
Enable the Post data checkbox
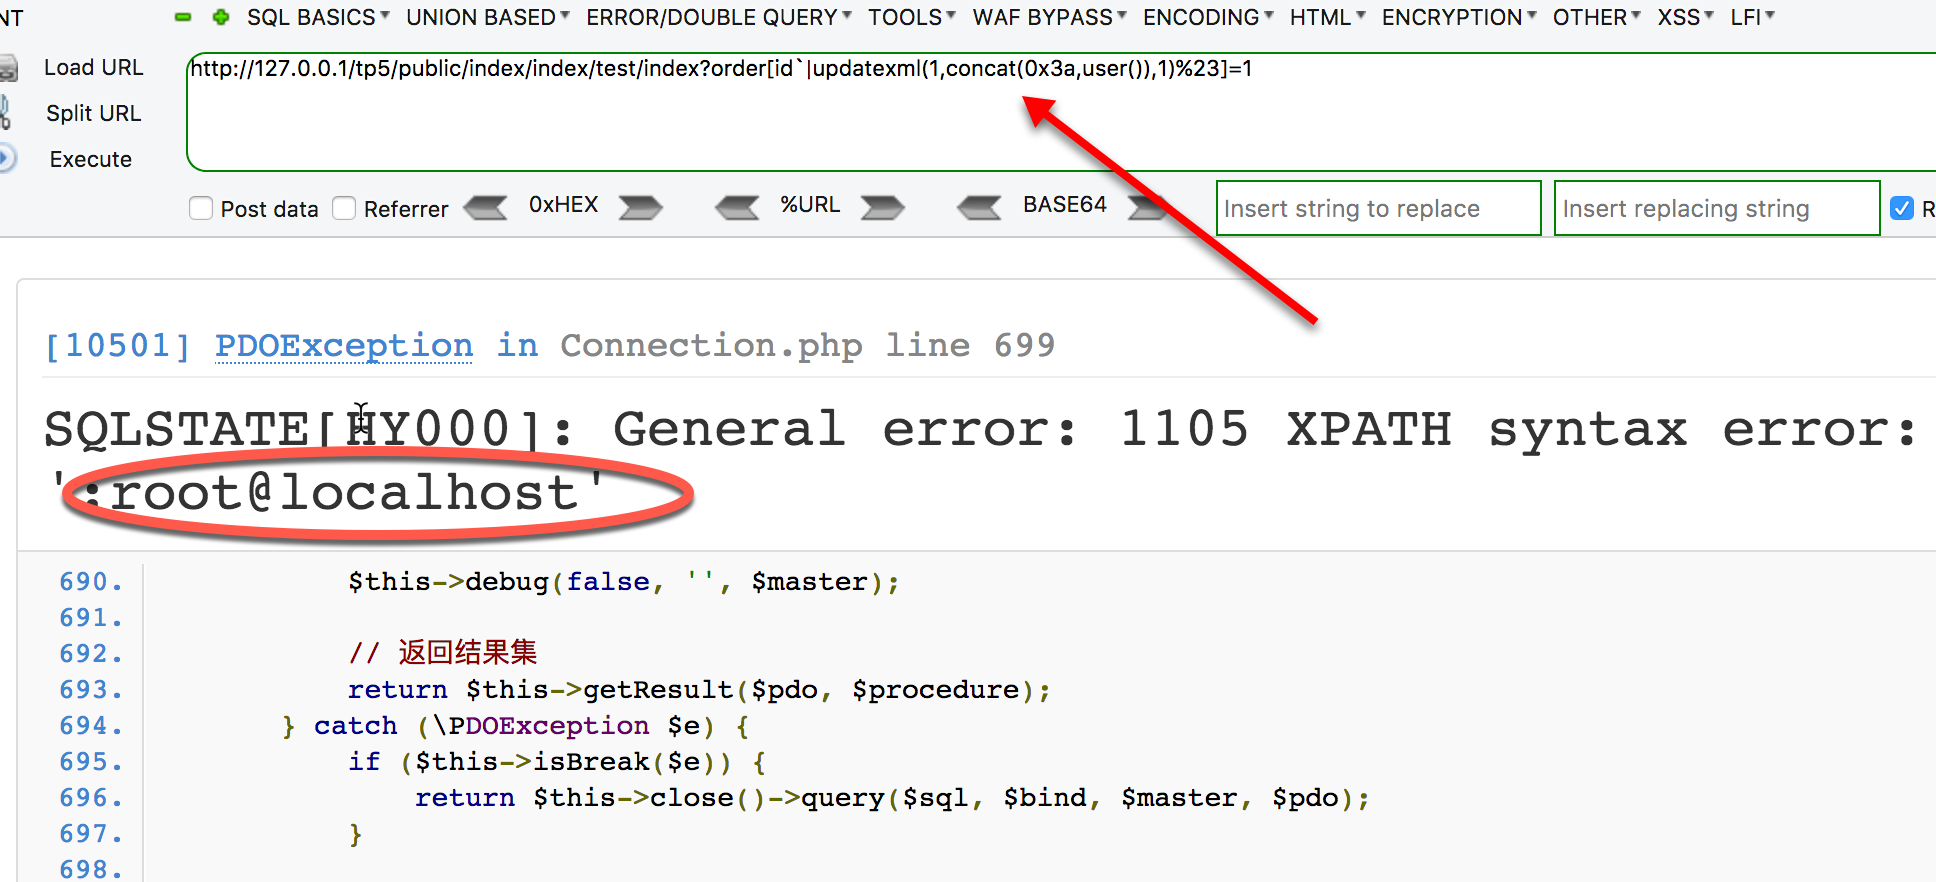[x=201, y=208]
